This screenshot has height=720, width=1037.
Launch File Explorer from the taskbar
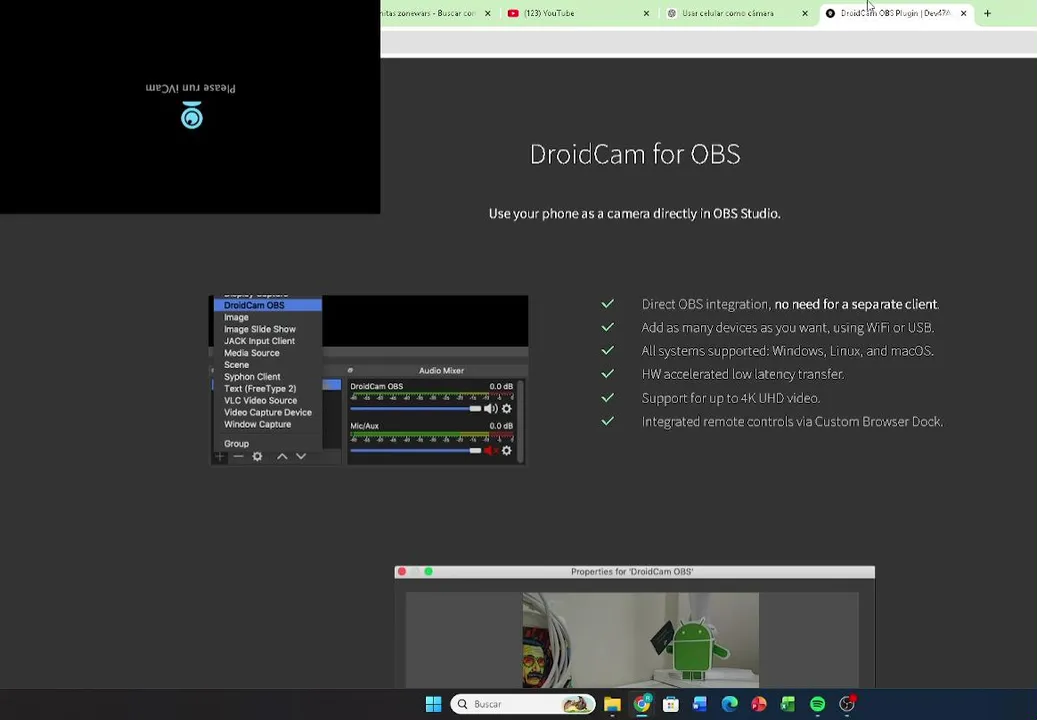coord(612,704)
